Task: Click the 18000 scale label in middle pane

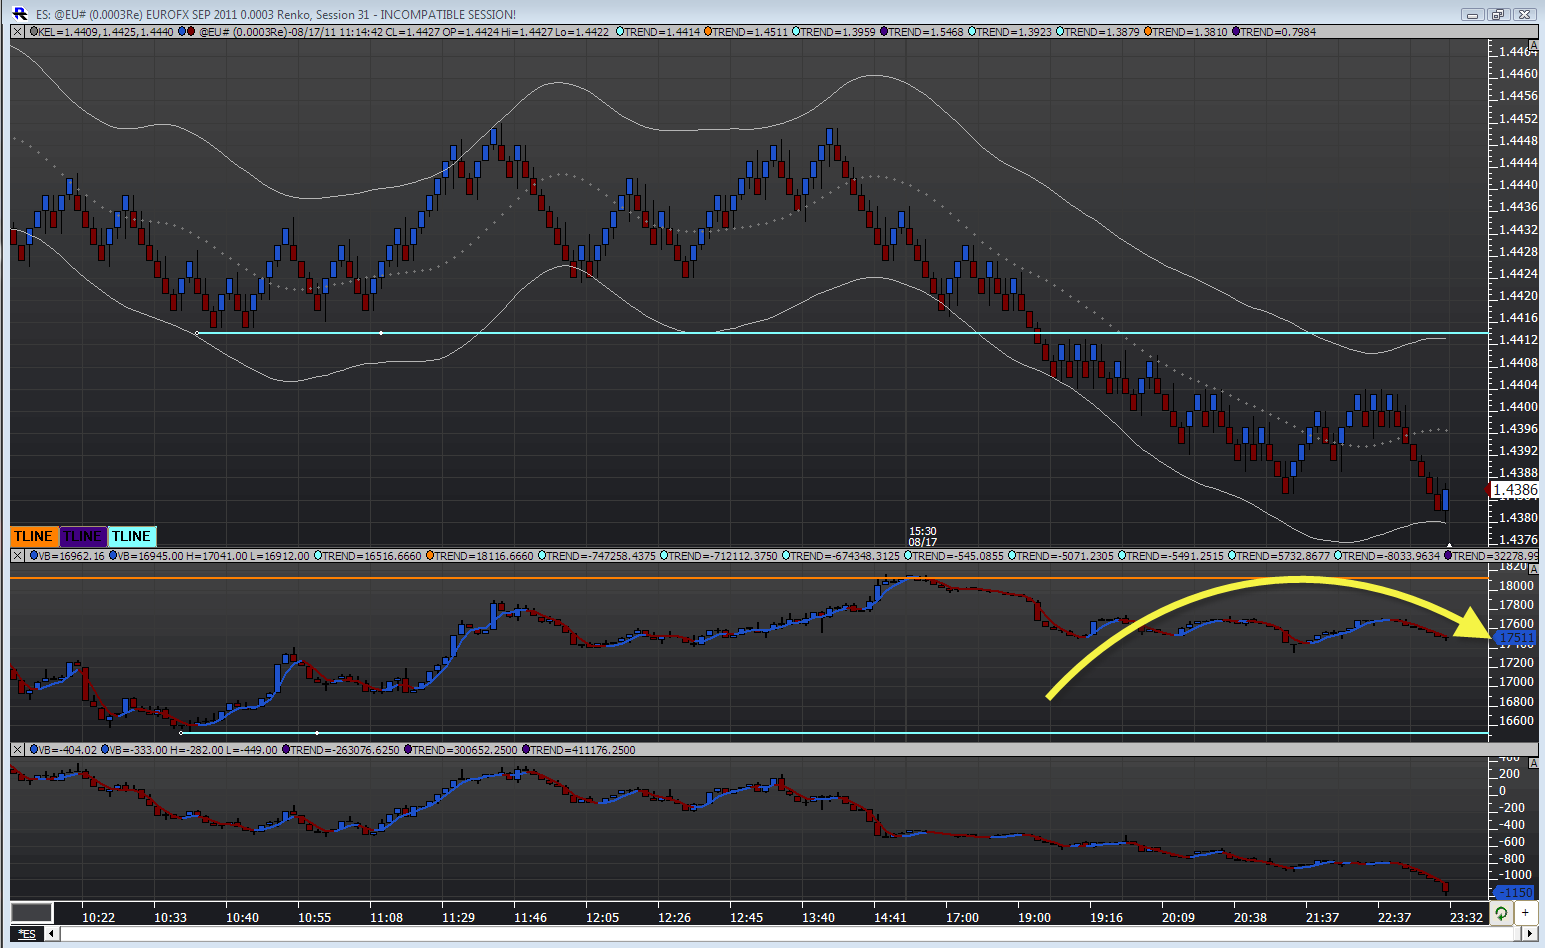Action: [1516, 586]
